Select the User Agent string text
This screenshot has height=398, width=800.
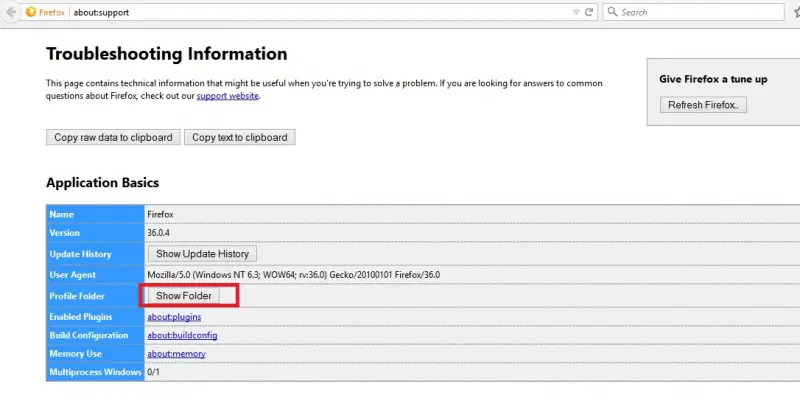pyautogui.click(x=293, y=275)
